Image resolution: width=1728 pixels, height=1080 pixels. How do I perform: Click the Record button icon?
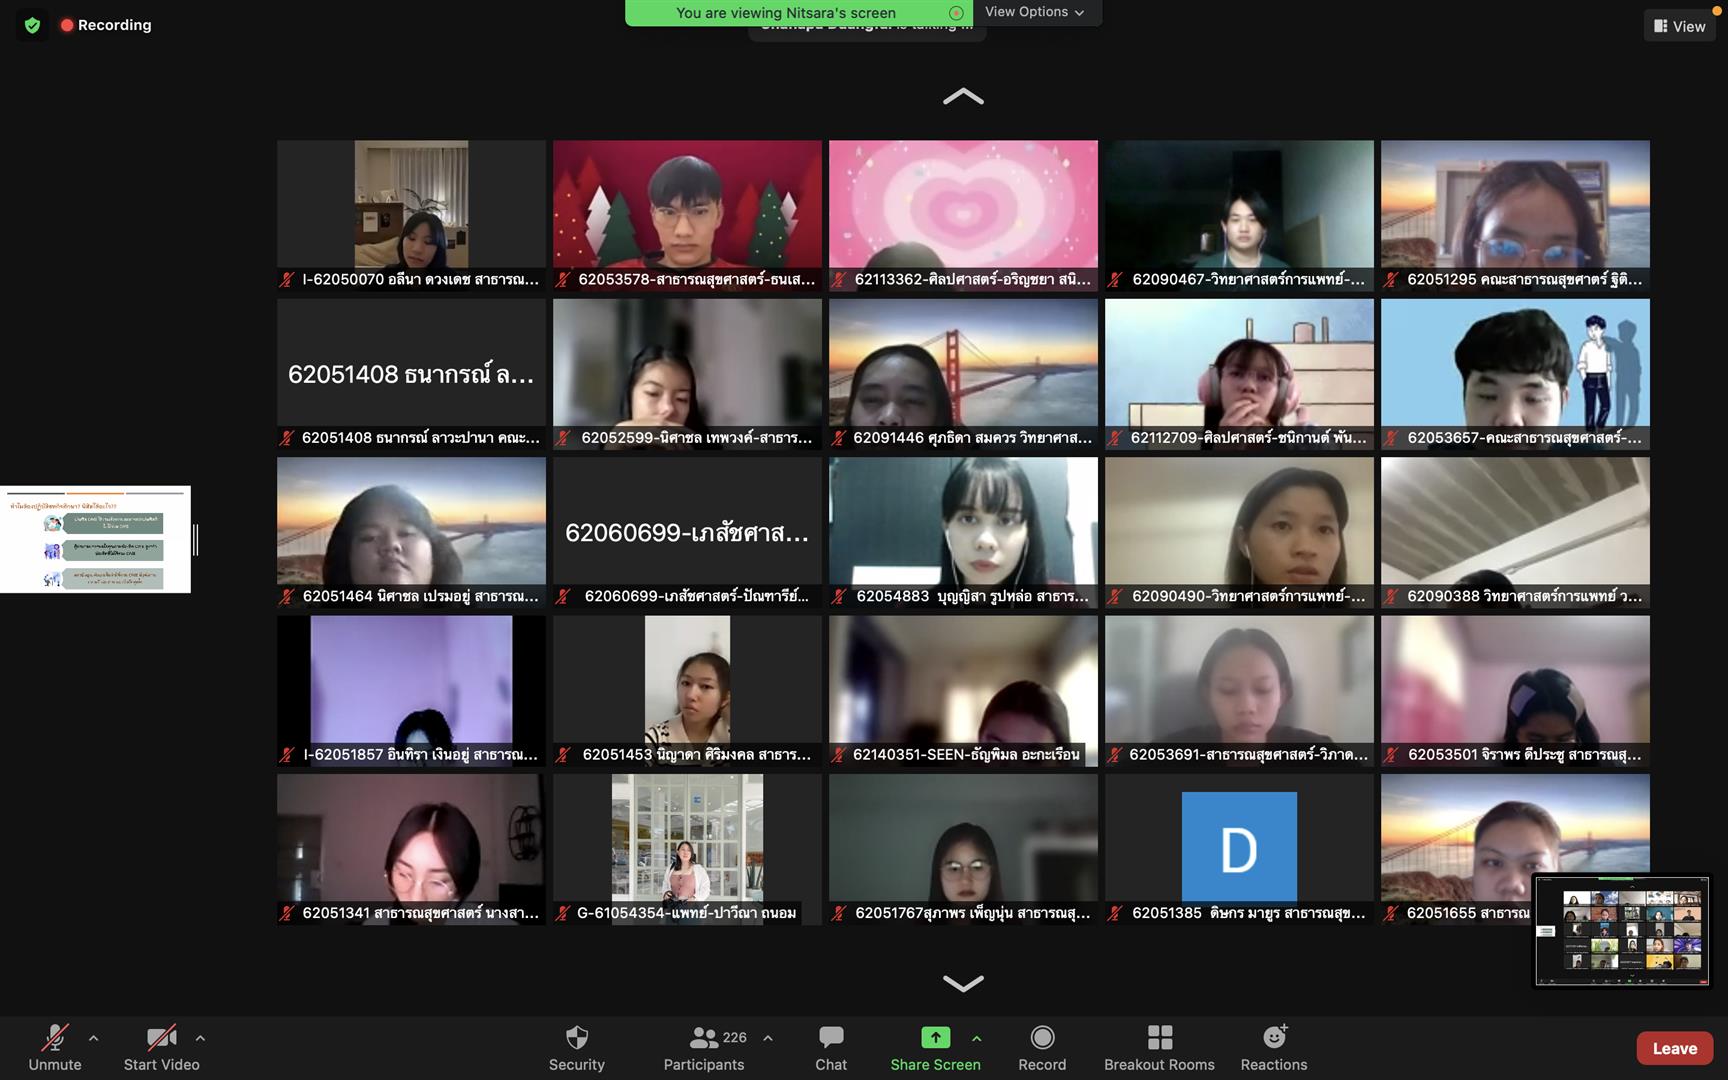click(x=1042, y=1037)
